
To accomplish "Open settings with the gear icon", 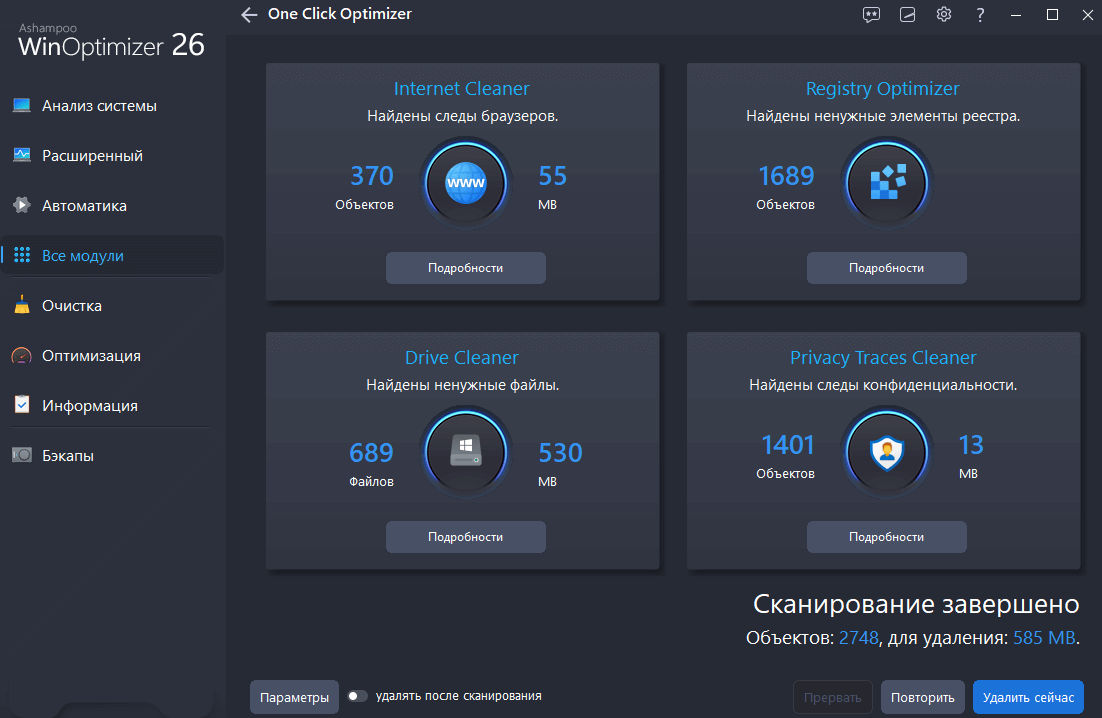I will click(x=944, y=15).
